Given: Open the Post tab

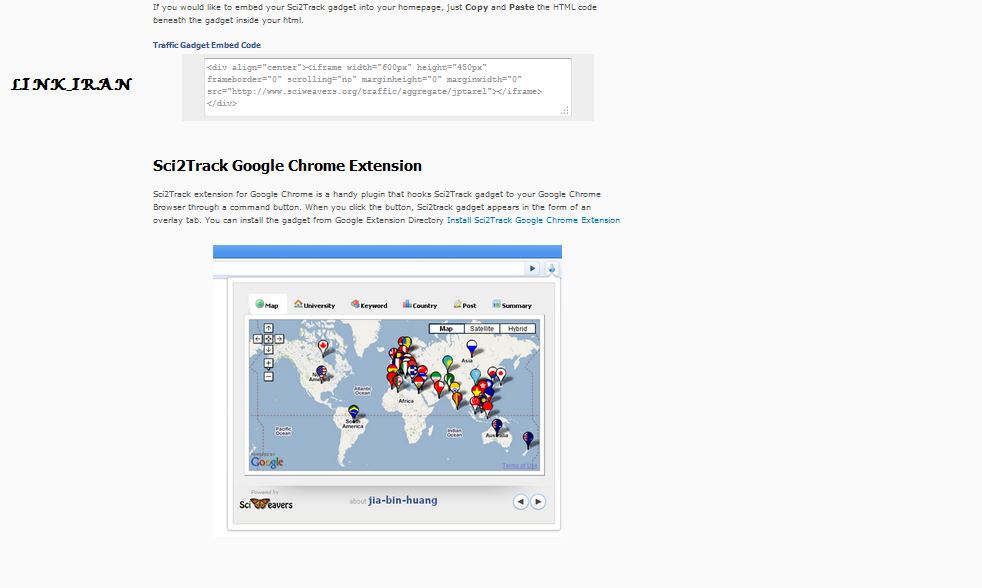Looking at the screenshot, I should [465, 305].
